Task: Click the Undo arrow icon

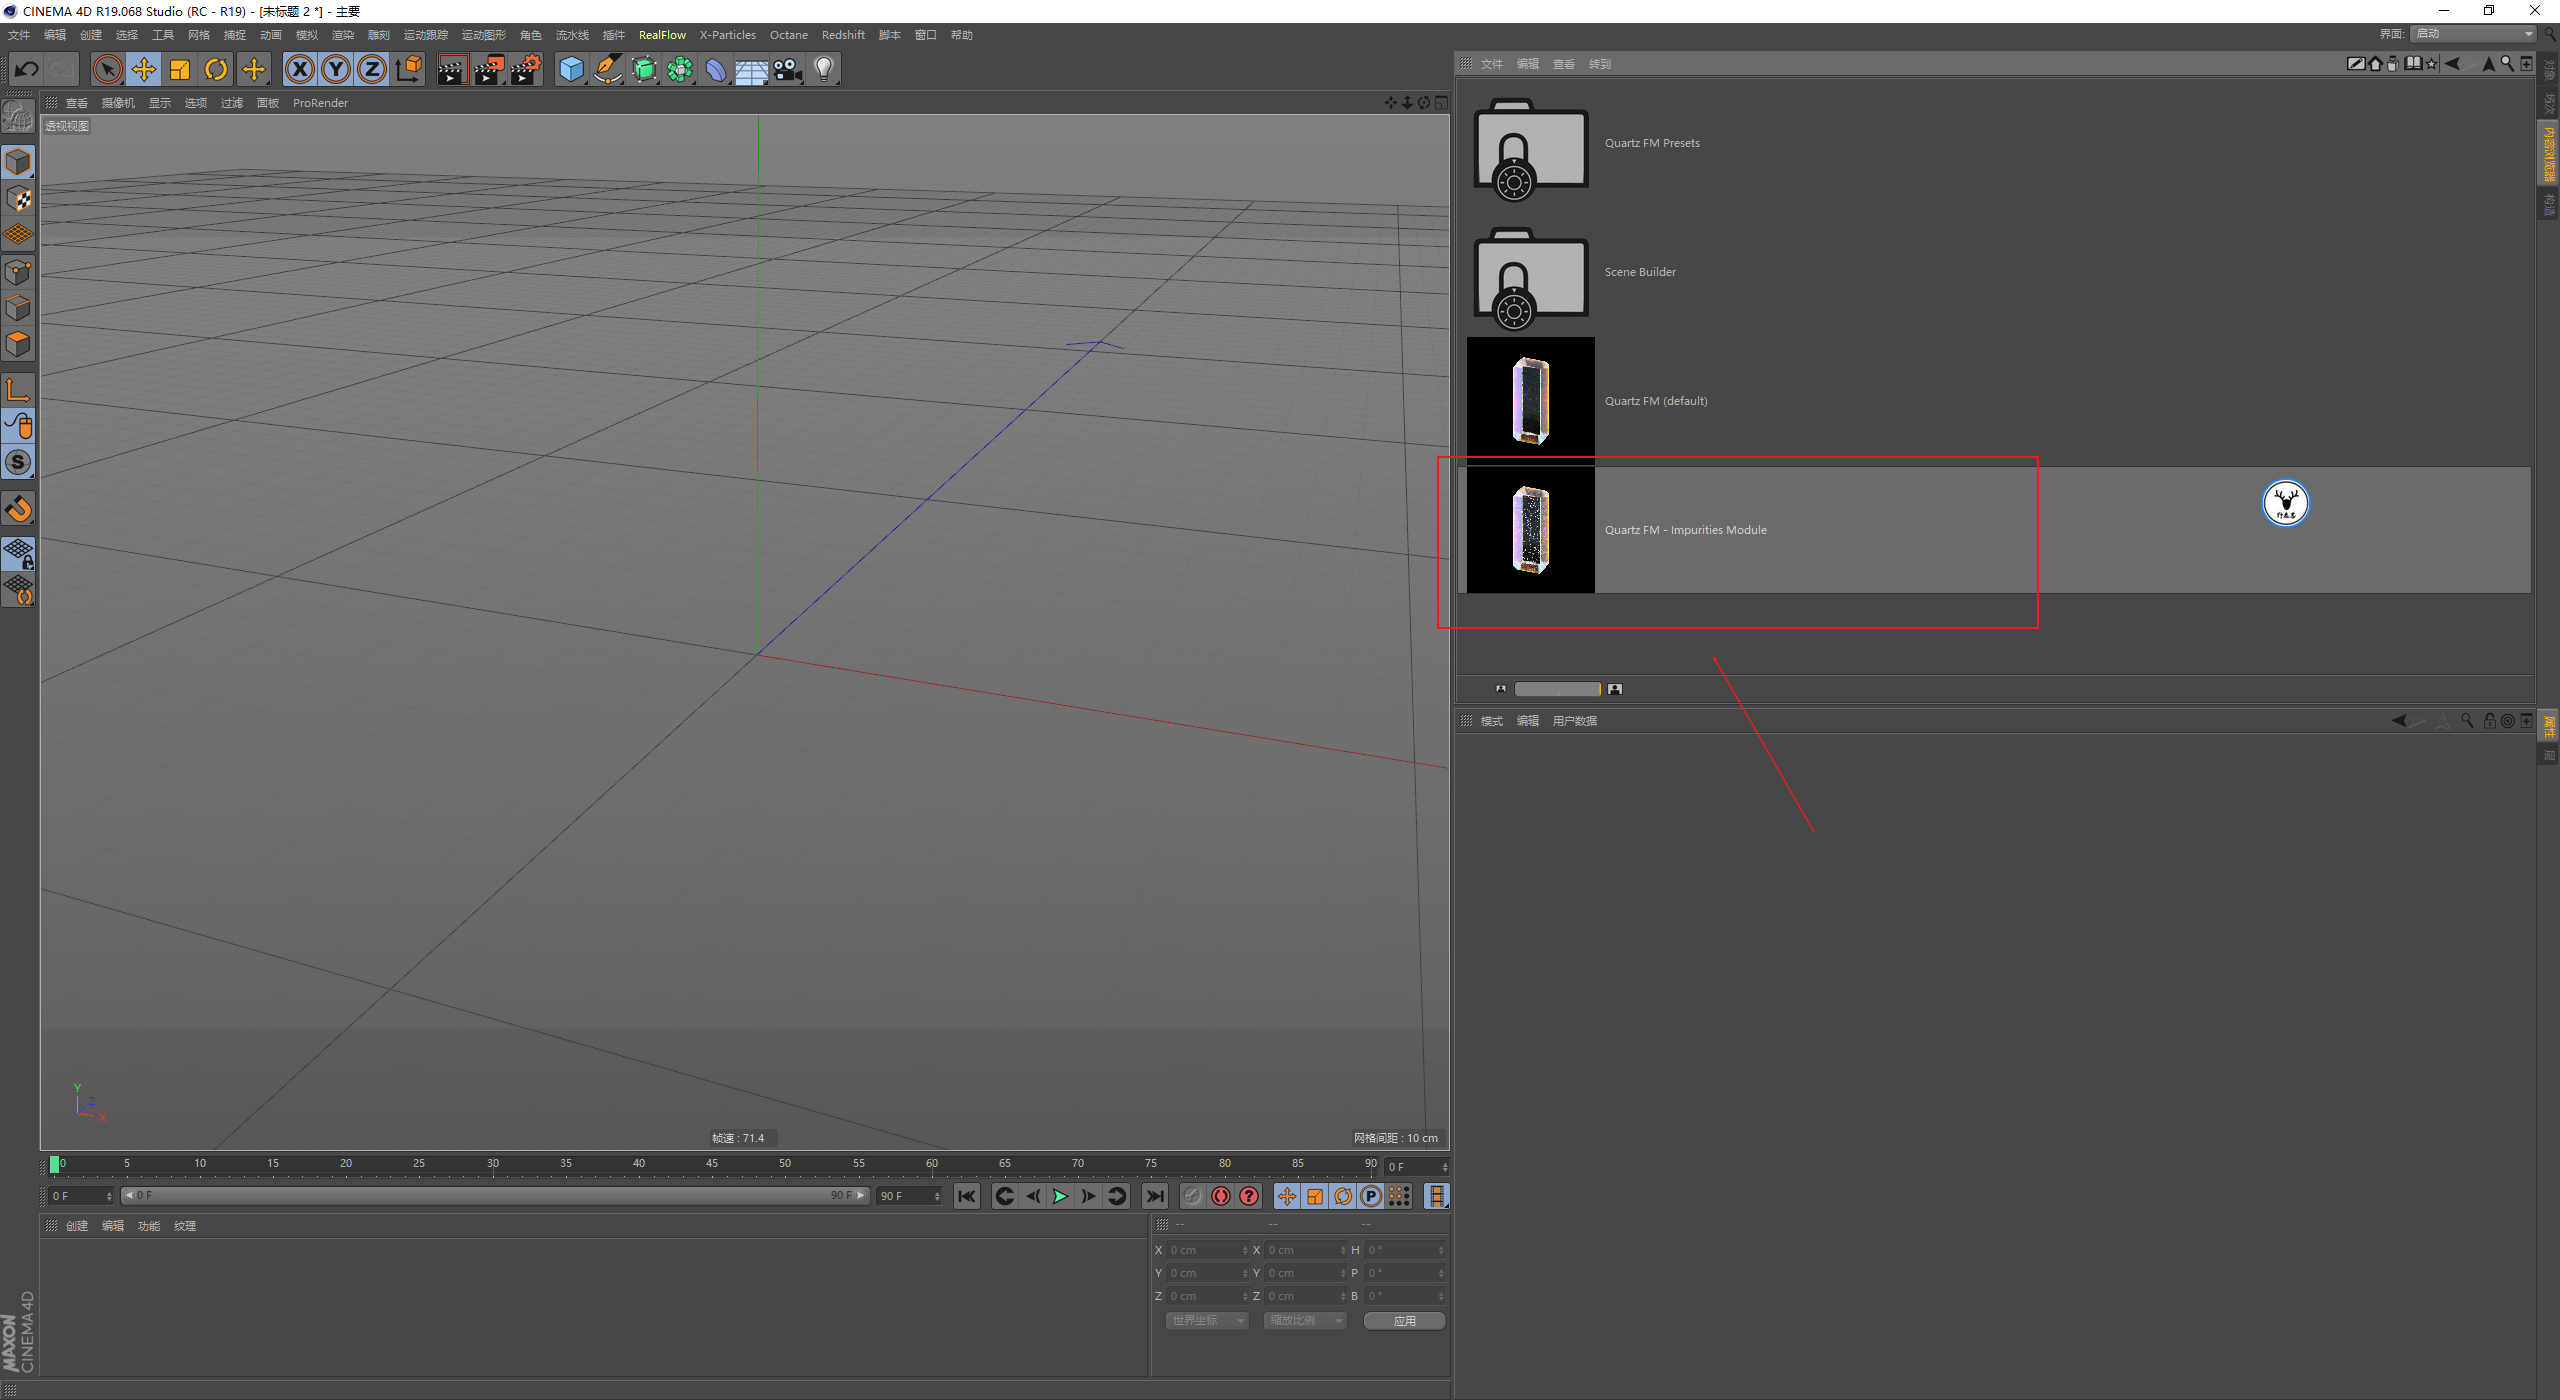Action: point(27,70)
